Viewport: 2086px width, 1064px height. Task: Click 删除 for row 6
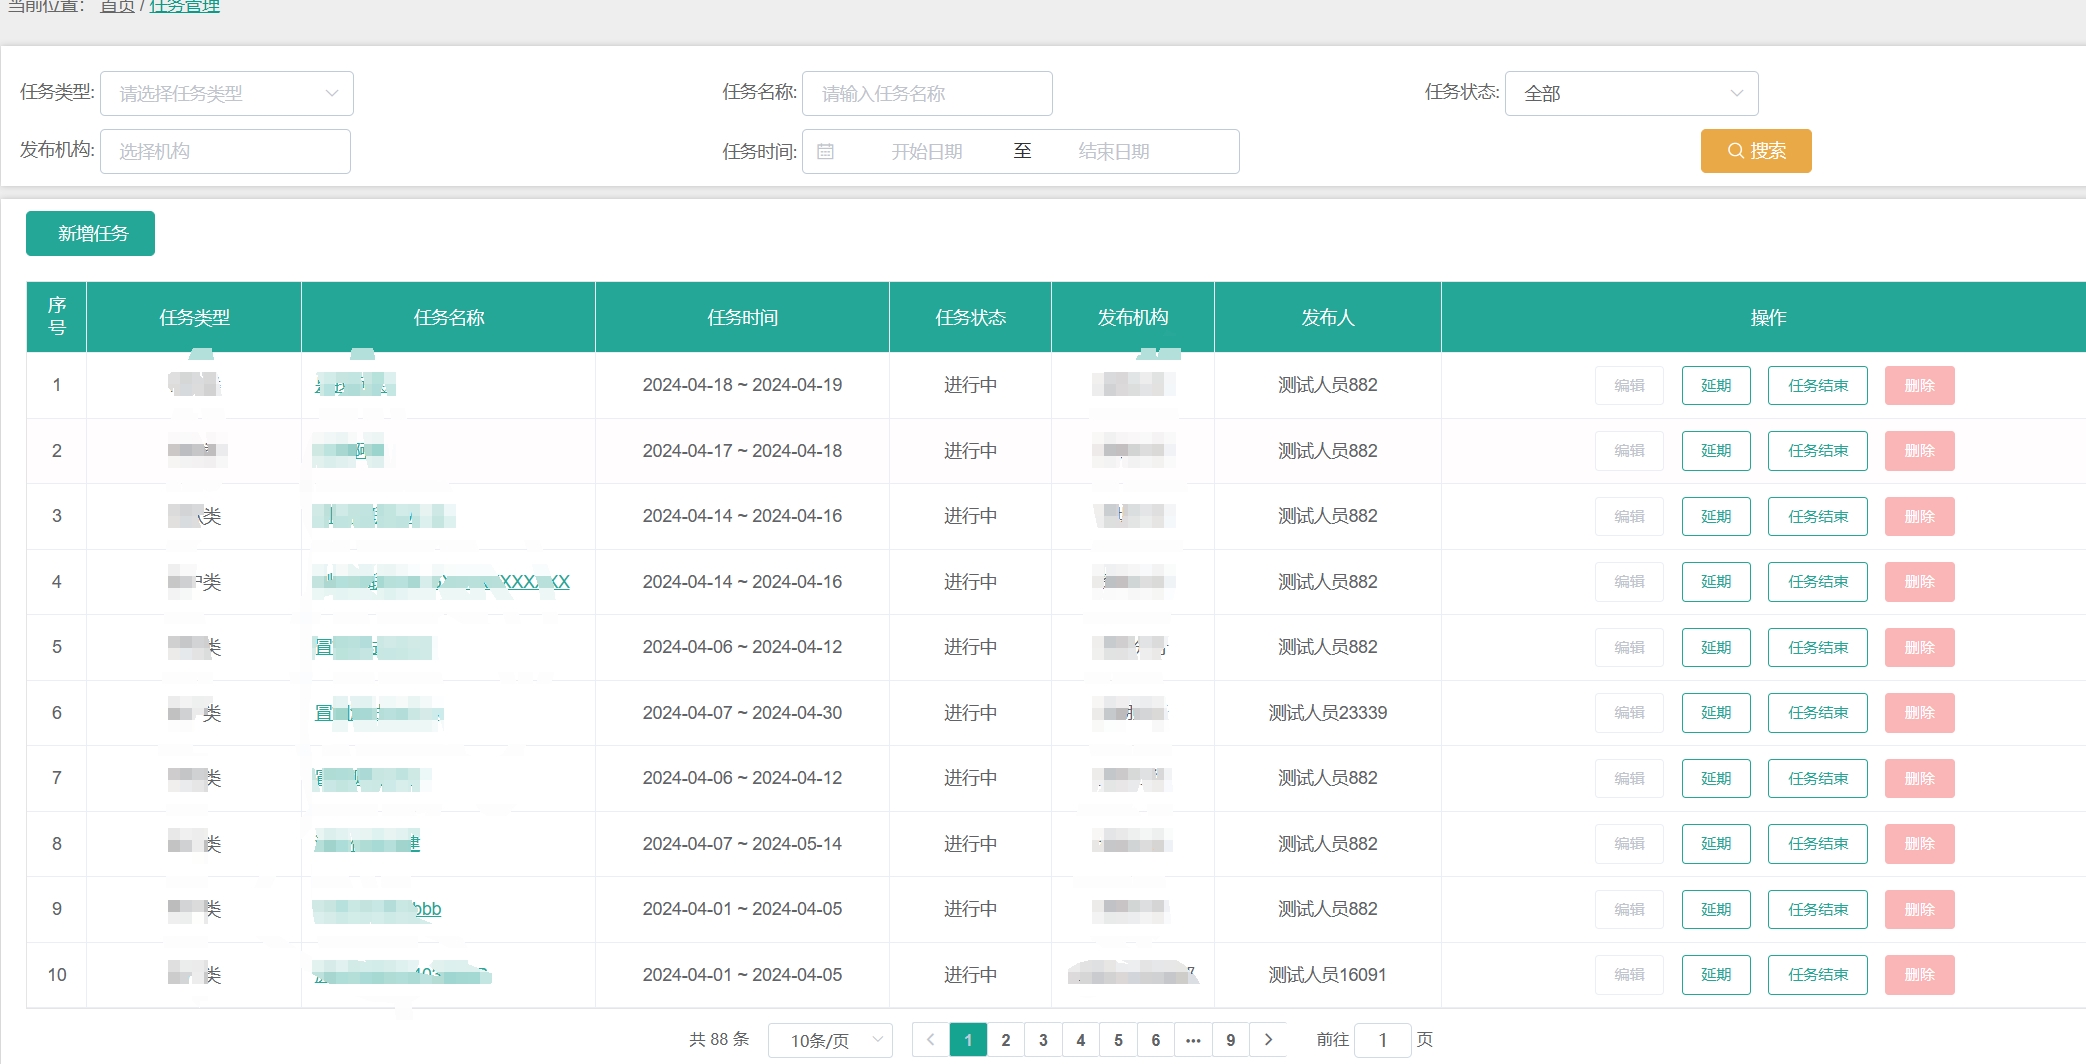point(1919,713)
